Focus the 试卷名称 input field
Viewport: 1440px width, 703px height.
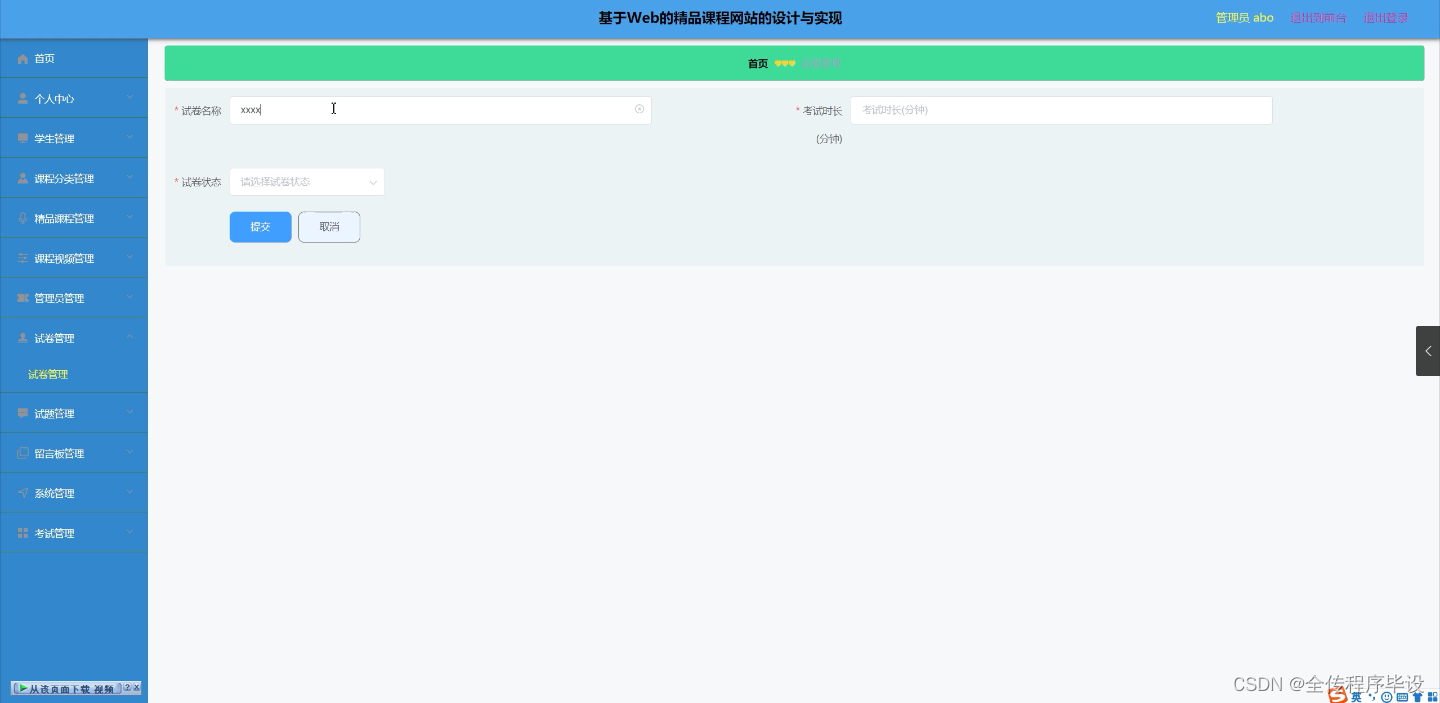pos(440,110)
